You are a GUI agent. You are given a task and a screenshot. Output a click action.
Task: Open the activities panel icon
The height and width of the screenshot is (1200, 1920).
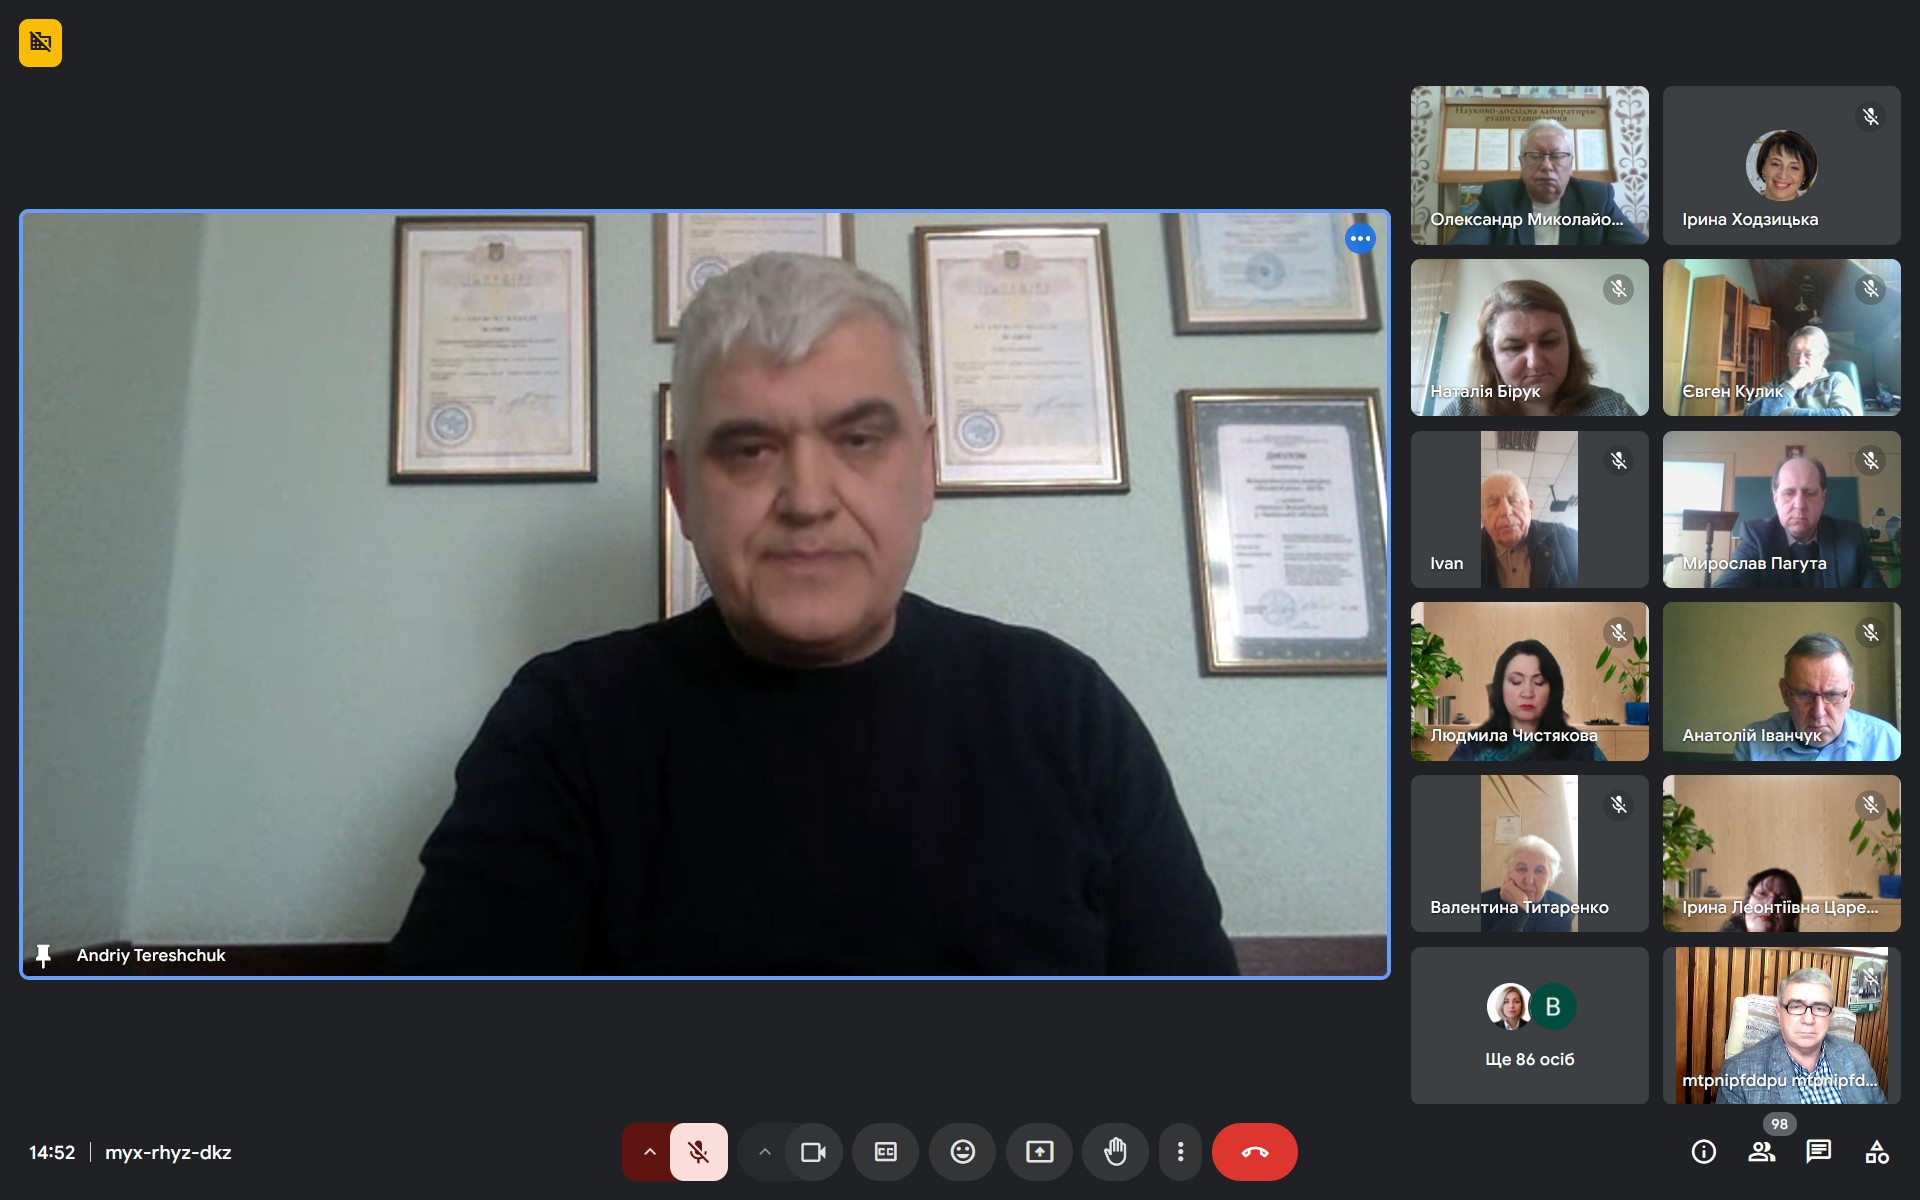click(1876, 1152)
